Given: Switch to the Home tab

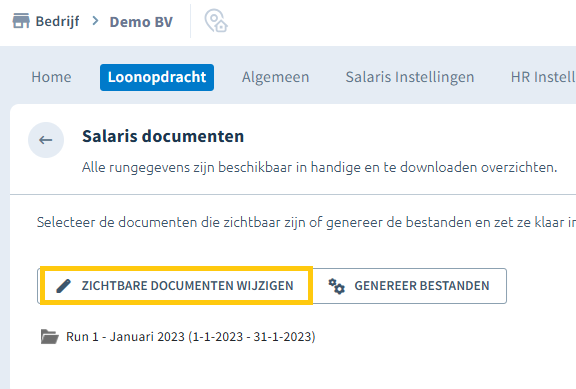Looking at the screenshot, I should [51, 77].
